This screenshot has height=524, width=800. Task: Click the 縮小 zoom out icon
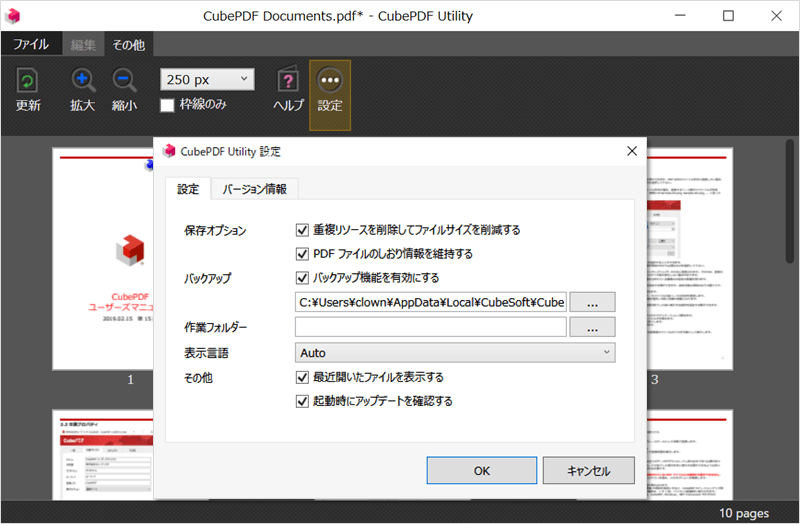click(124, 81)
